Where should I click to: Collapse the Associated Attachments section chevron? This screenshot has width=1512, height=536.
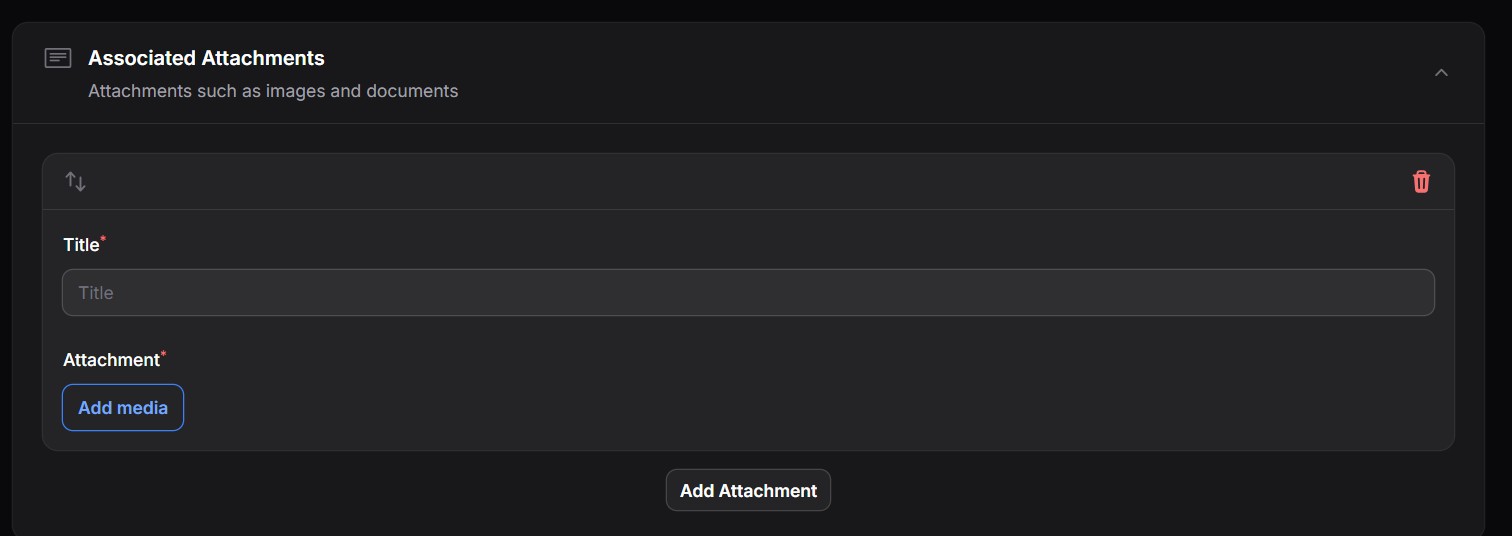[x=1441, y=73]
